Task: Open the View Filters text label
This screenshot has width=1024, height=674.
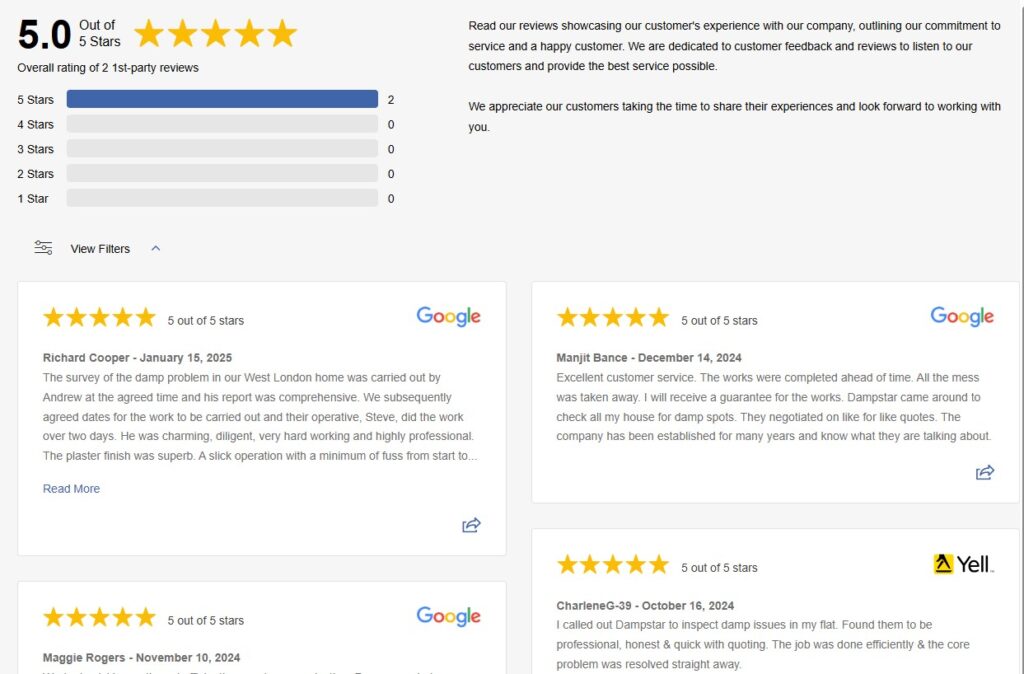Action: tap(100, 249)
